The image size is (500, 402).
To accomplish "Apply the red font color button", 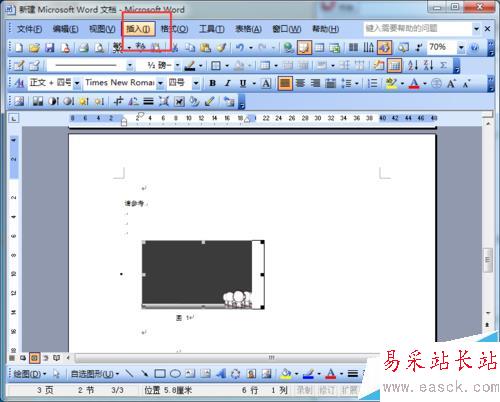I will [414, 83].
